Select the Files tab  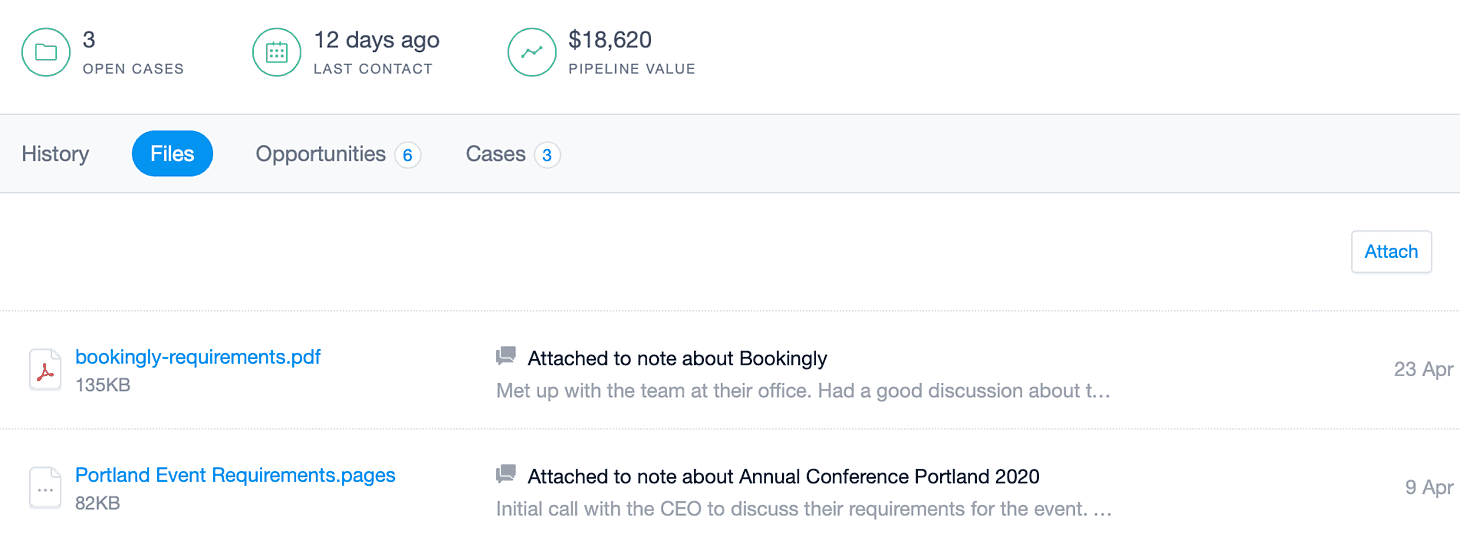(172, 154)
